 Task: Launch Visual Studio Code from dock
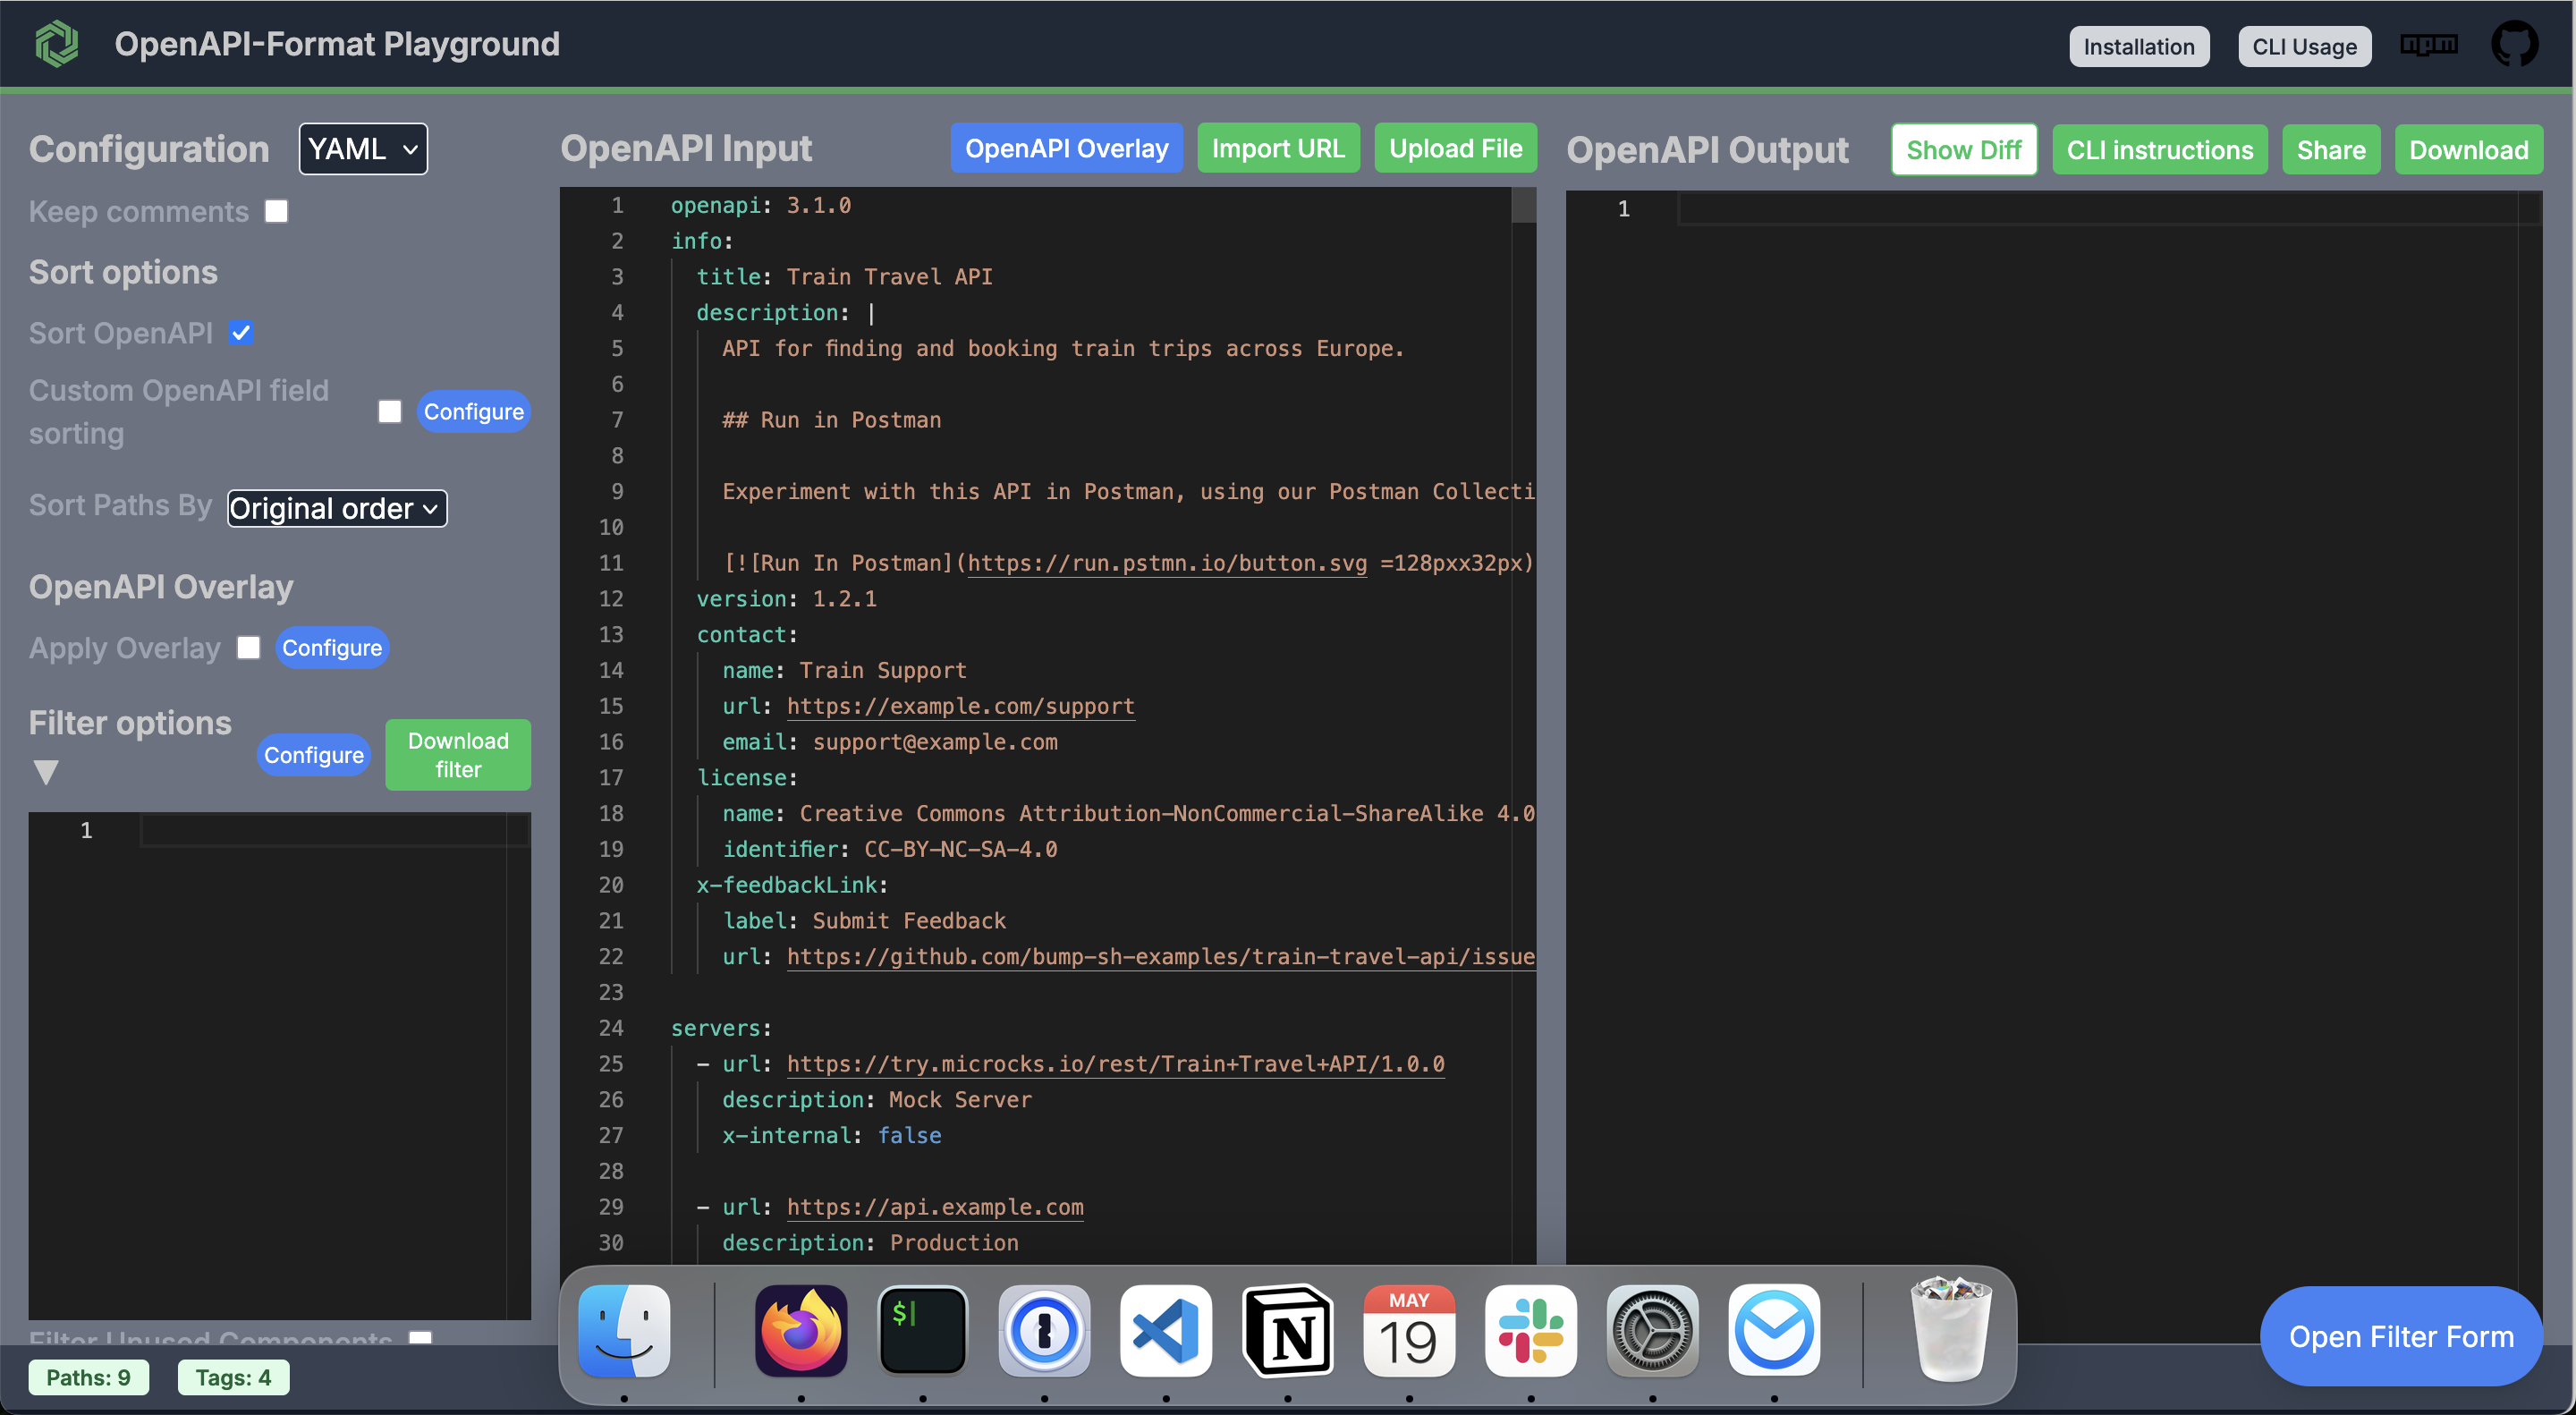click(1166, 1331)
